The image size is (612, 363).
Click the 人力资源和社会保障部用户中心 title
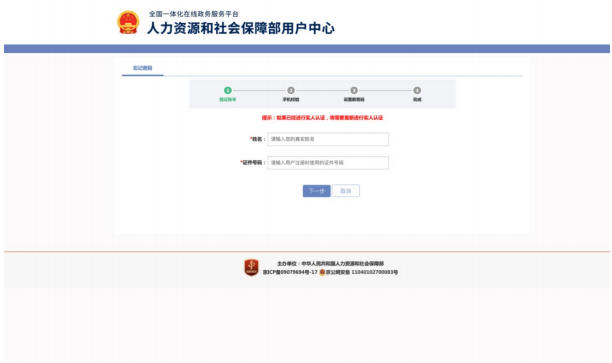[241, 28]
